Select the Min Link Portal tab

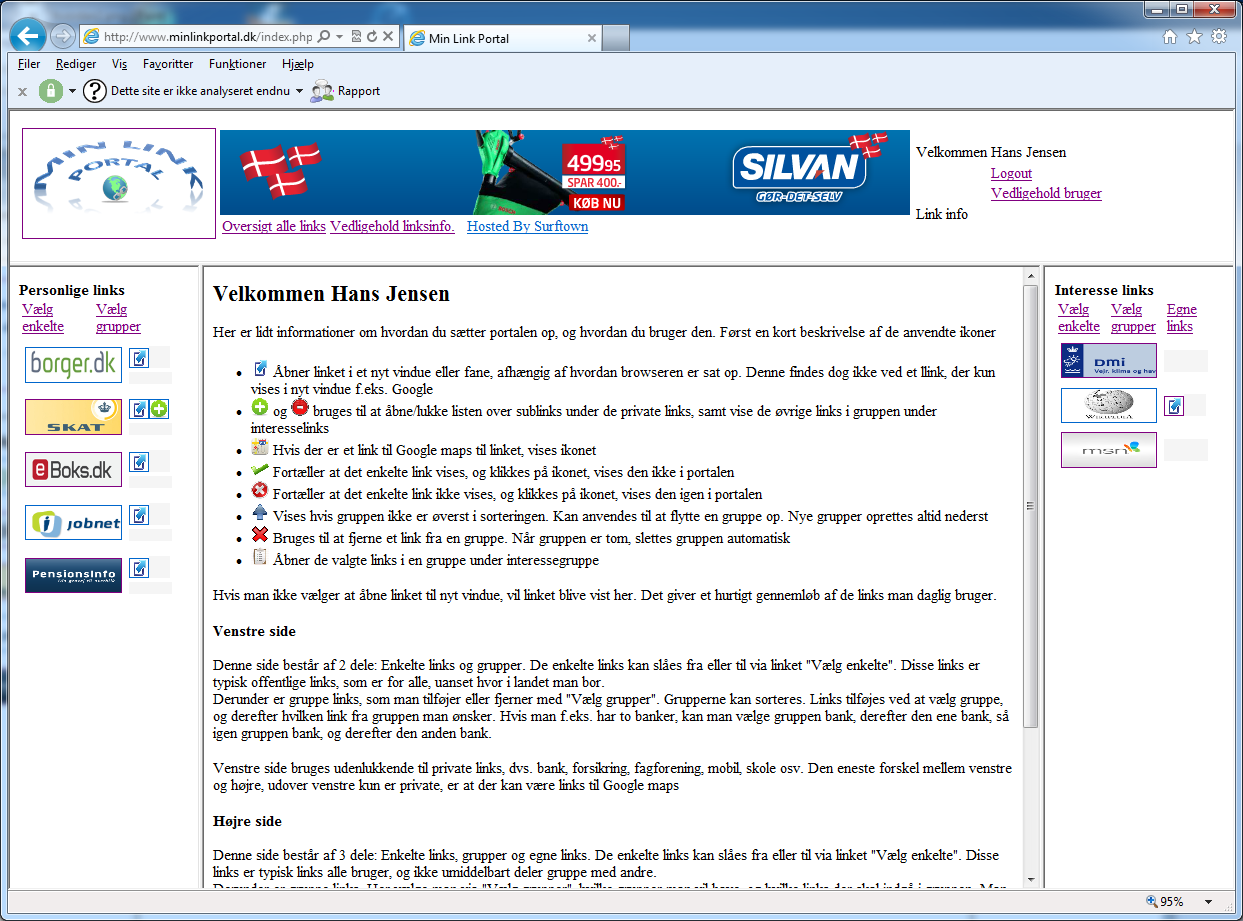[x=503, y=38]
